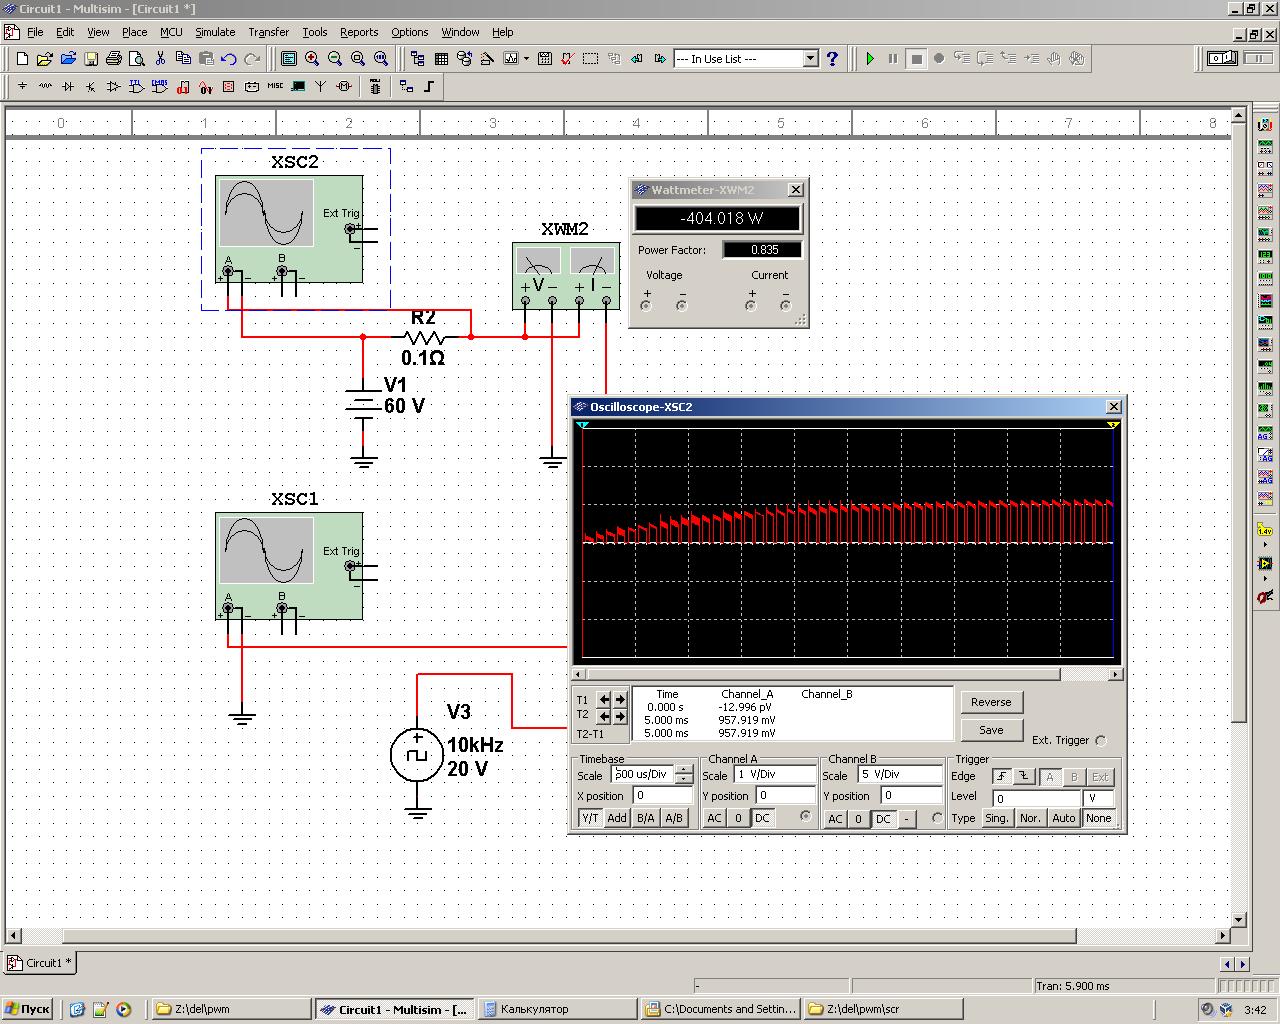Viewport: 1280px width, 1024px height.
Task: Open the Transfer menu
Action: click(268, 32)
